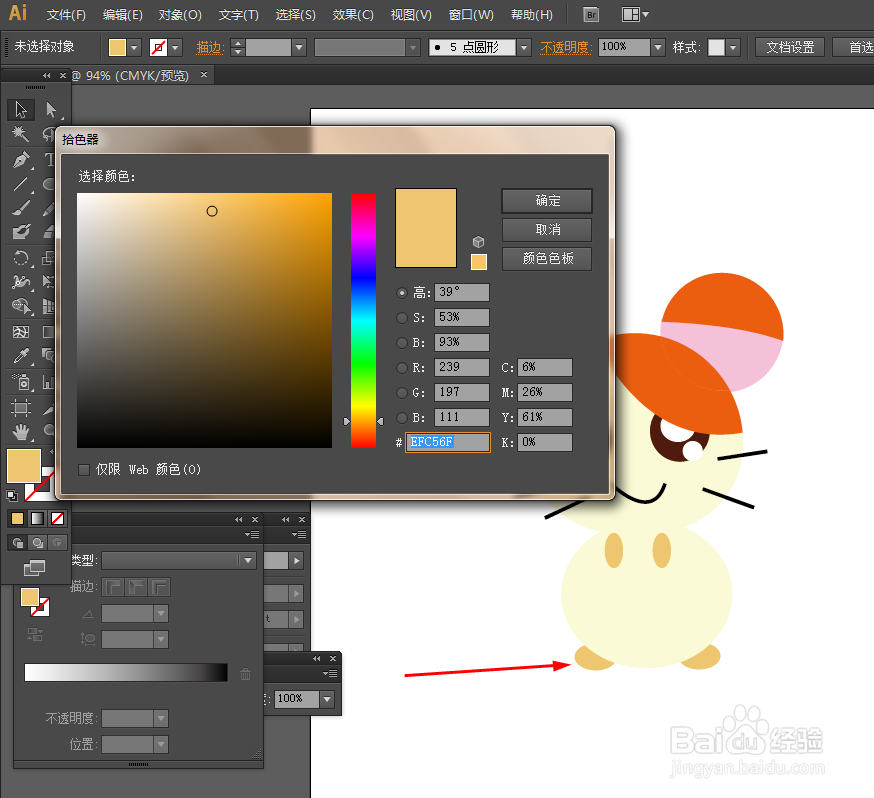The width and height of the screenshot is (874, 798).
Task: Click the toolbar fill color swatch
Action: tap(24, 466)
